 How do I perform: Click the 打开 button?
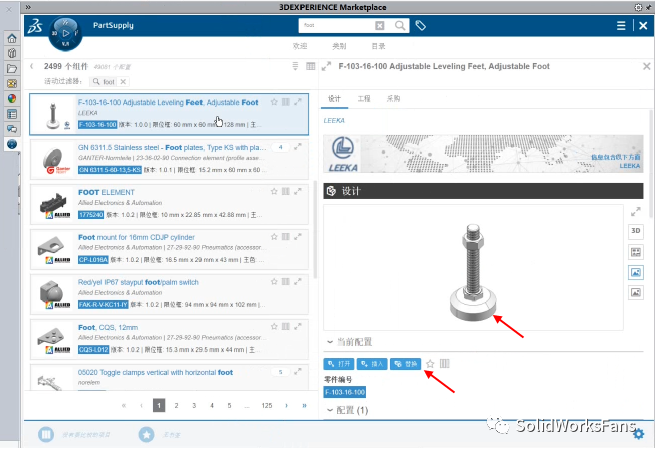338,364
